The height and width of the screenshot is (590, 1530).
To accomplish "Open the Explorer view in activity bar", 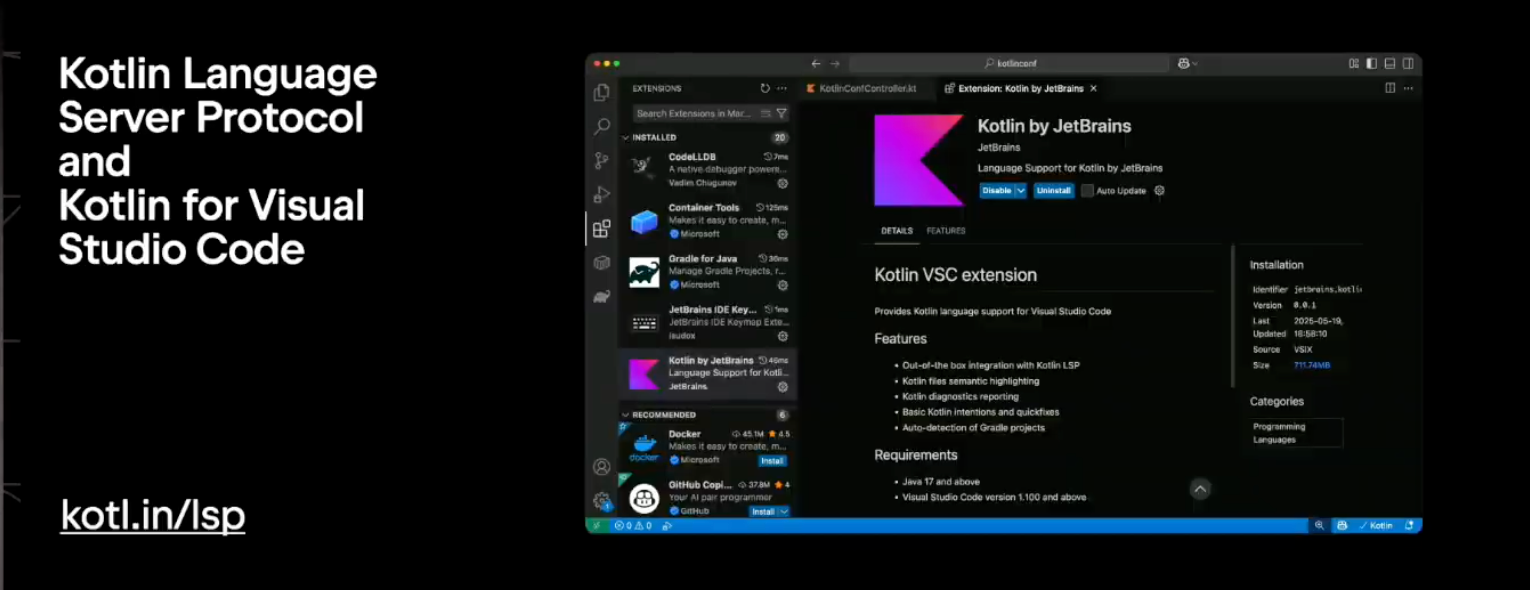I will (x=601, y=93).
